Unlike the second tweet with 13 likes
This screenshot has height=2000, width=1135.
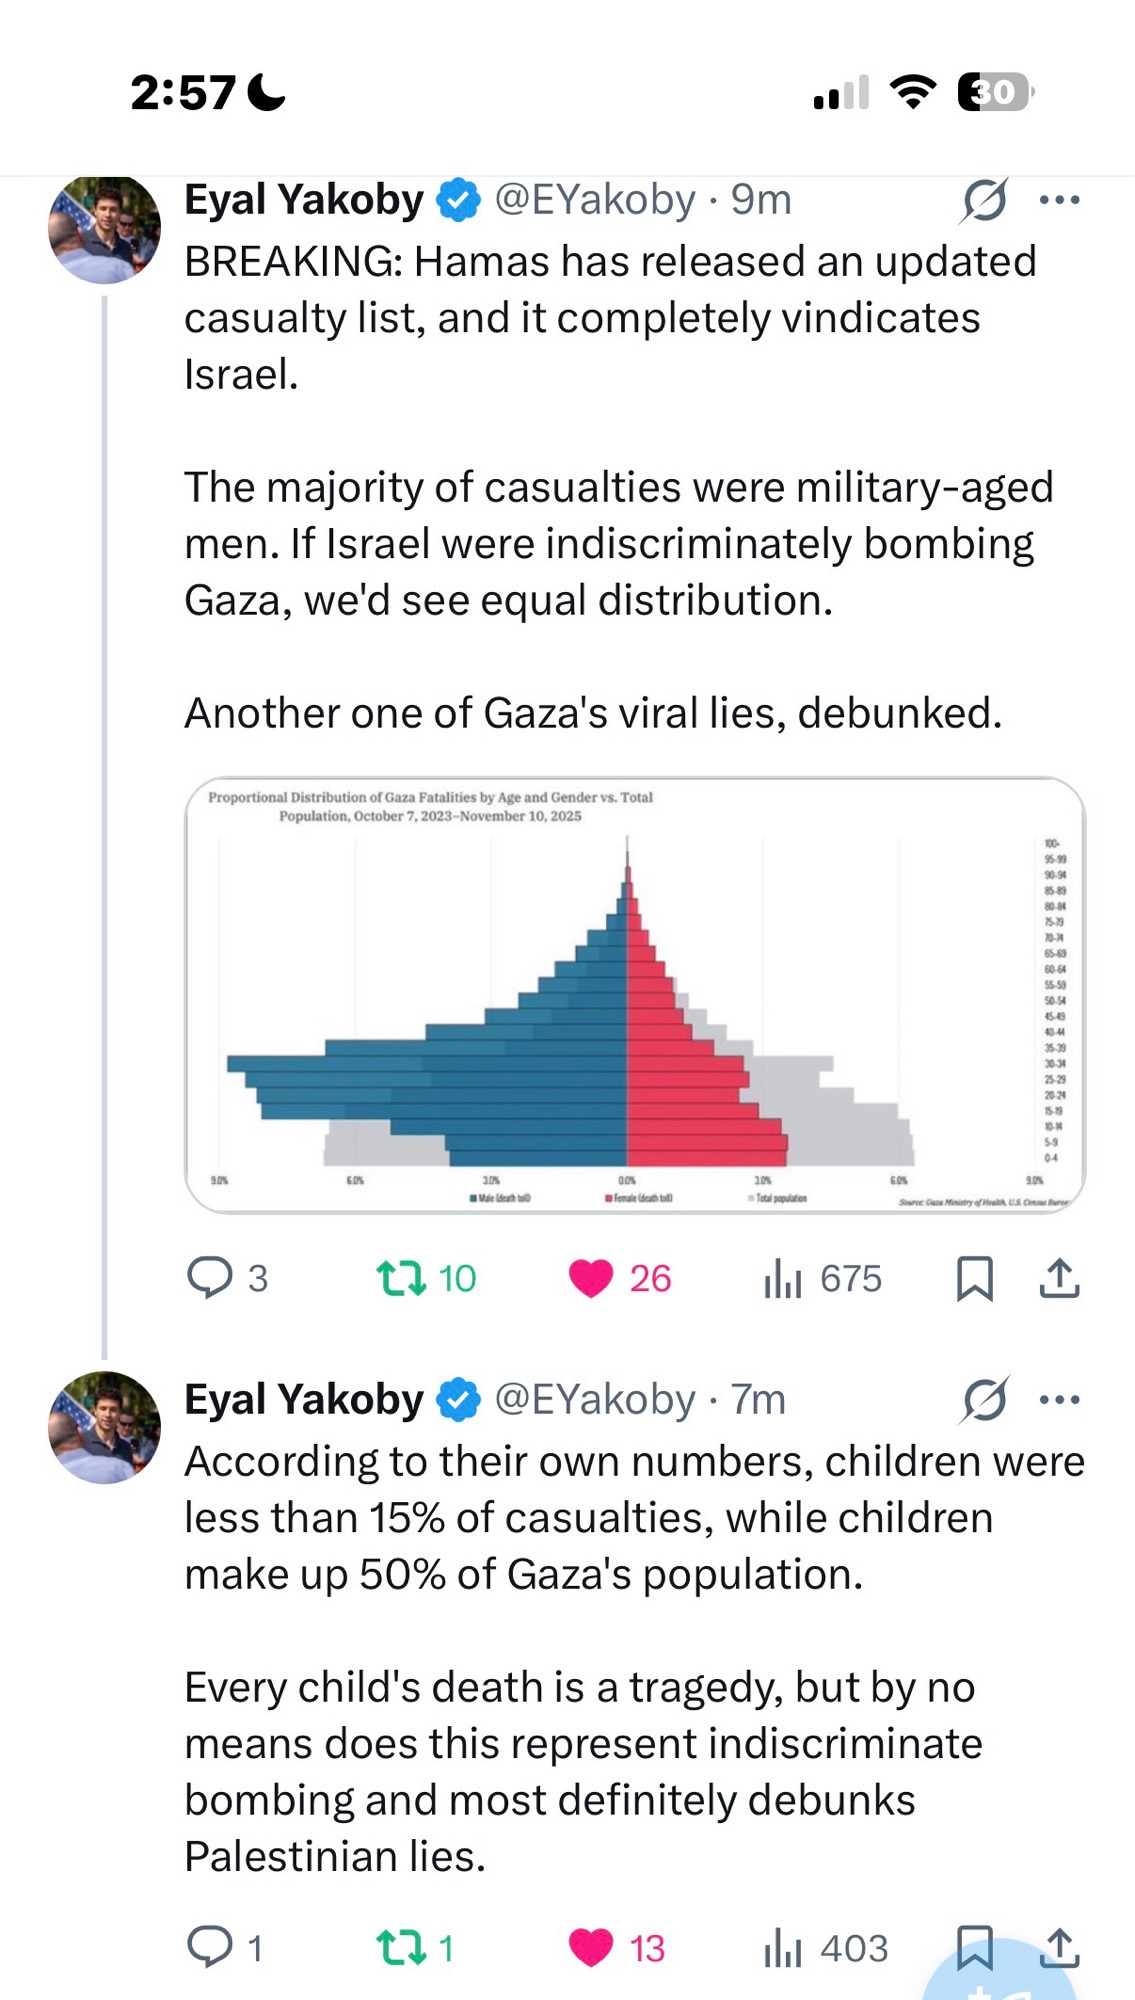point(590,1948)
